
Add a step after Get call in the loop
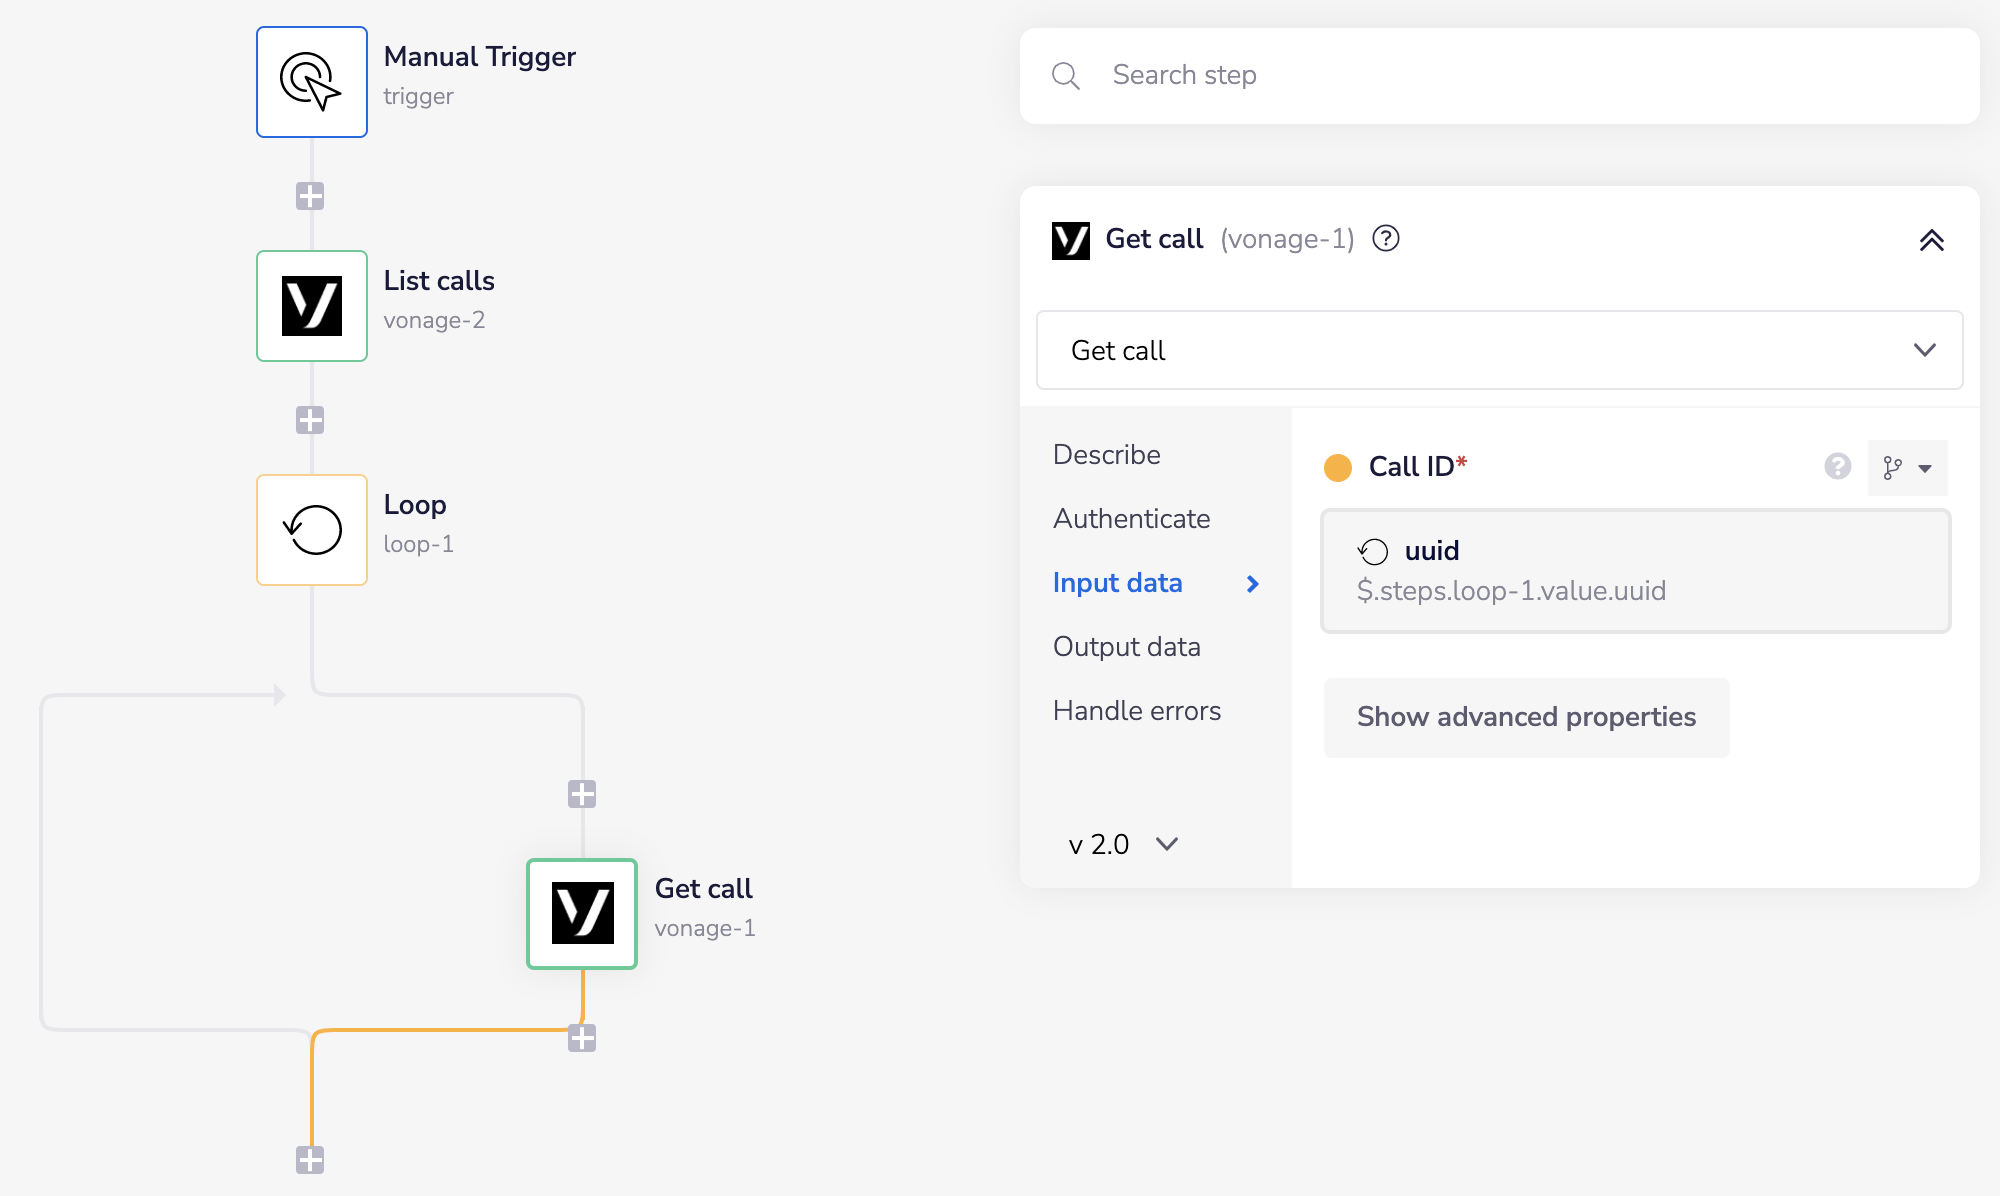(x=582, y=1038)
